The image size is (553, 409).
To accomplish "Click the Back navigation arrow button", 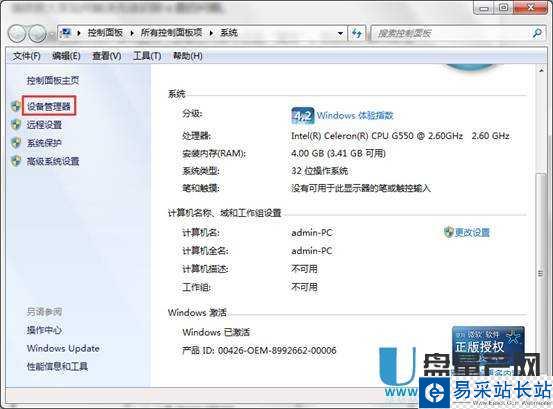I will [17, 33].
